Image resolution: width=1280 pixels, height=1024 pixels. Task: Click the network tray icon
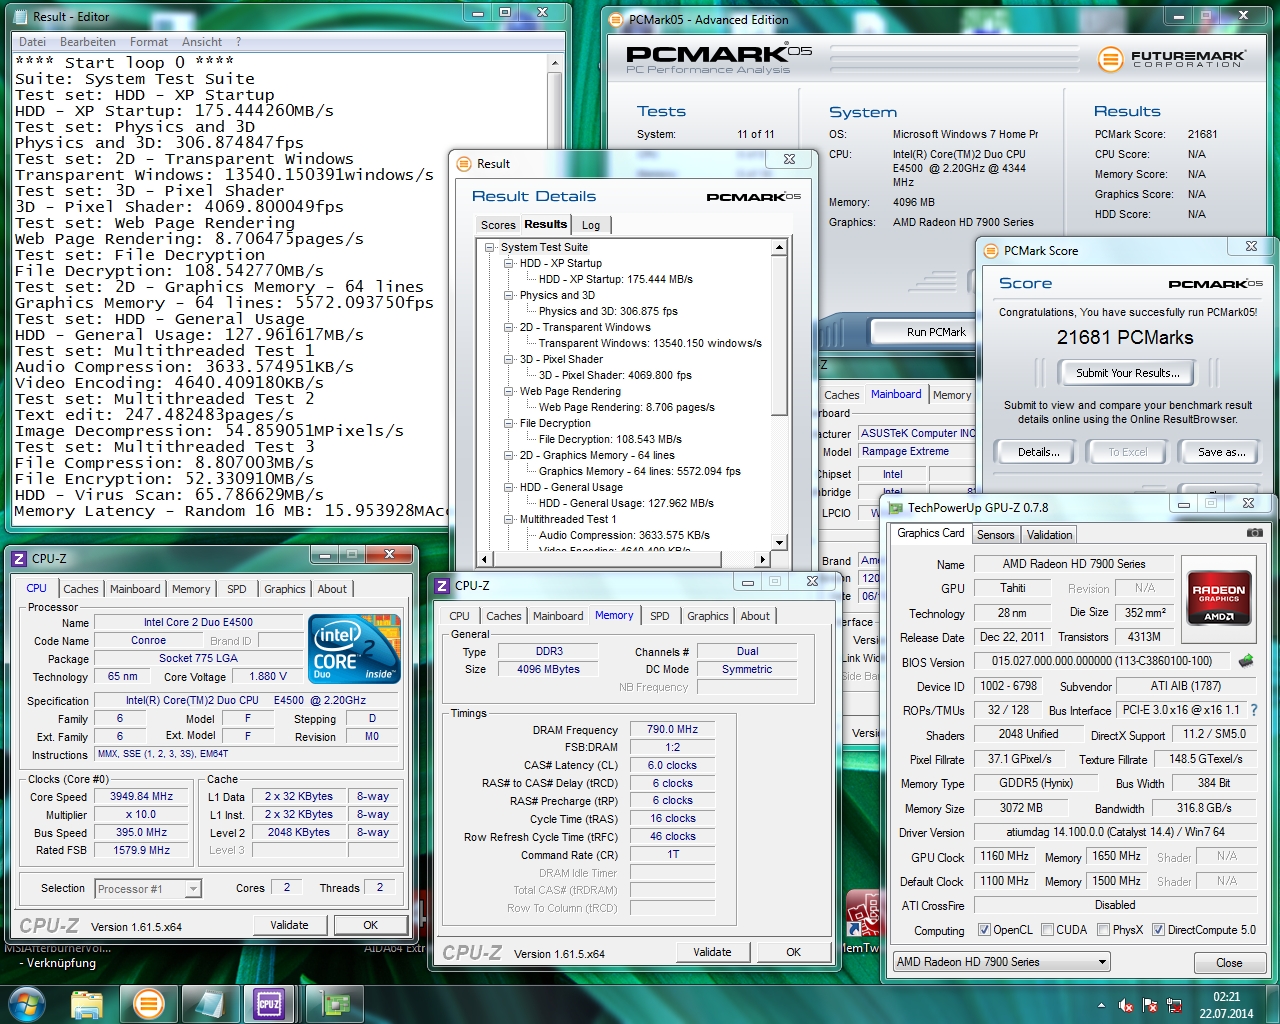click(1173, 1005)
